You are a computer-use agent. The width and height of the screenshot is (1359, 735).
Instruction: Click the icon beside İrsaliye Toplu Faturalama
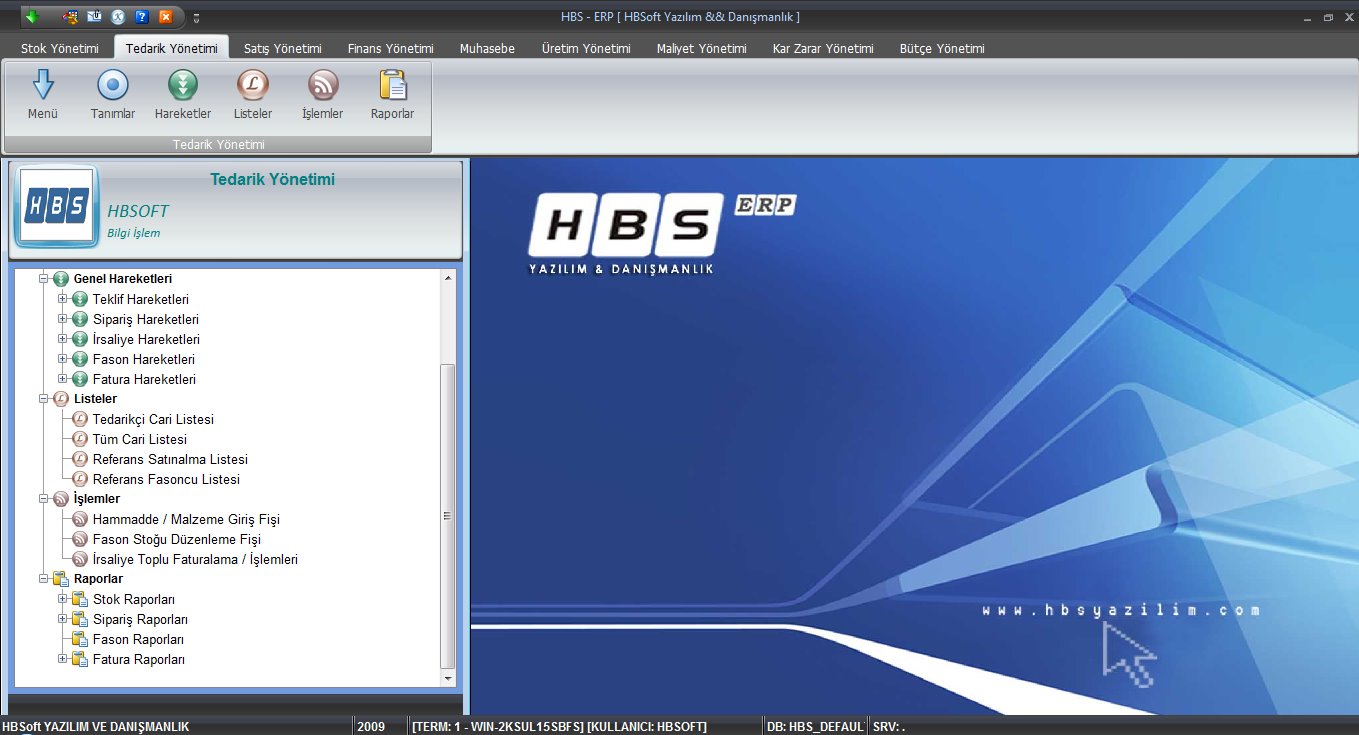[x=81, y=560]
